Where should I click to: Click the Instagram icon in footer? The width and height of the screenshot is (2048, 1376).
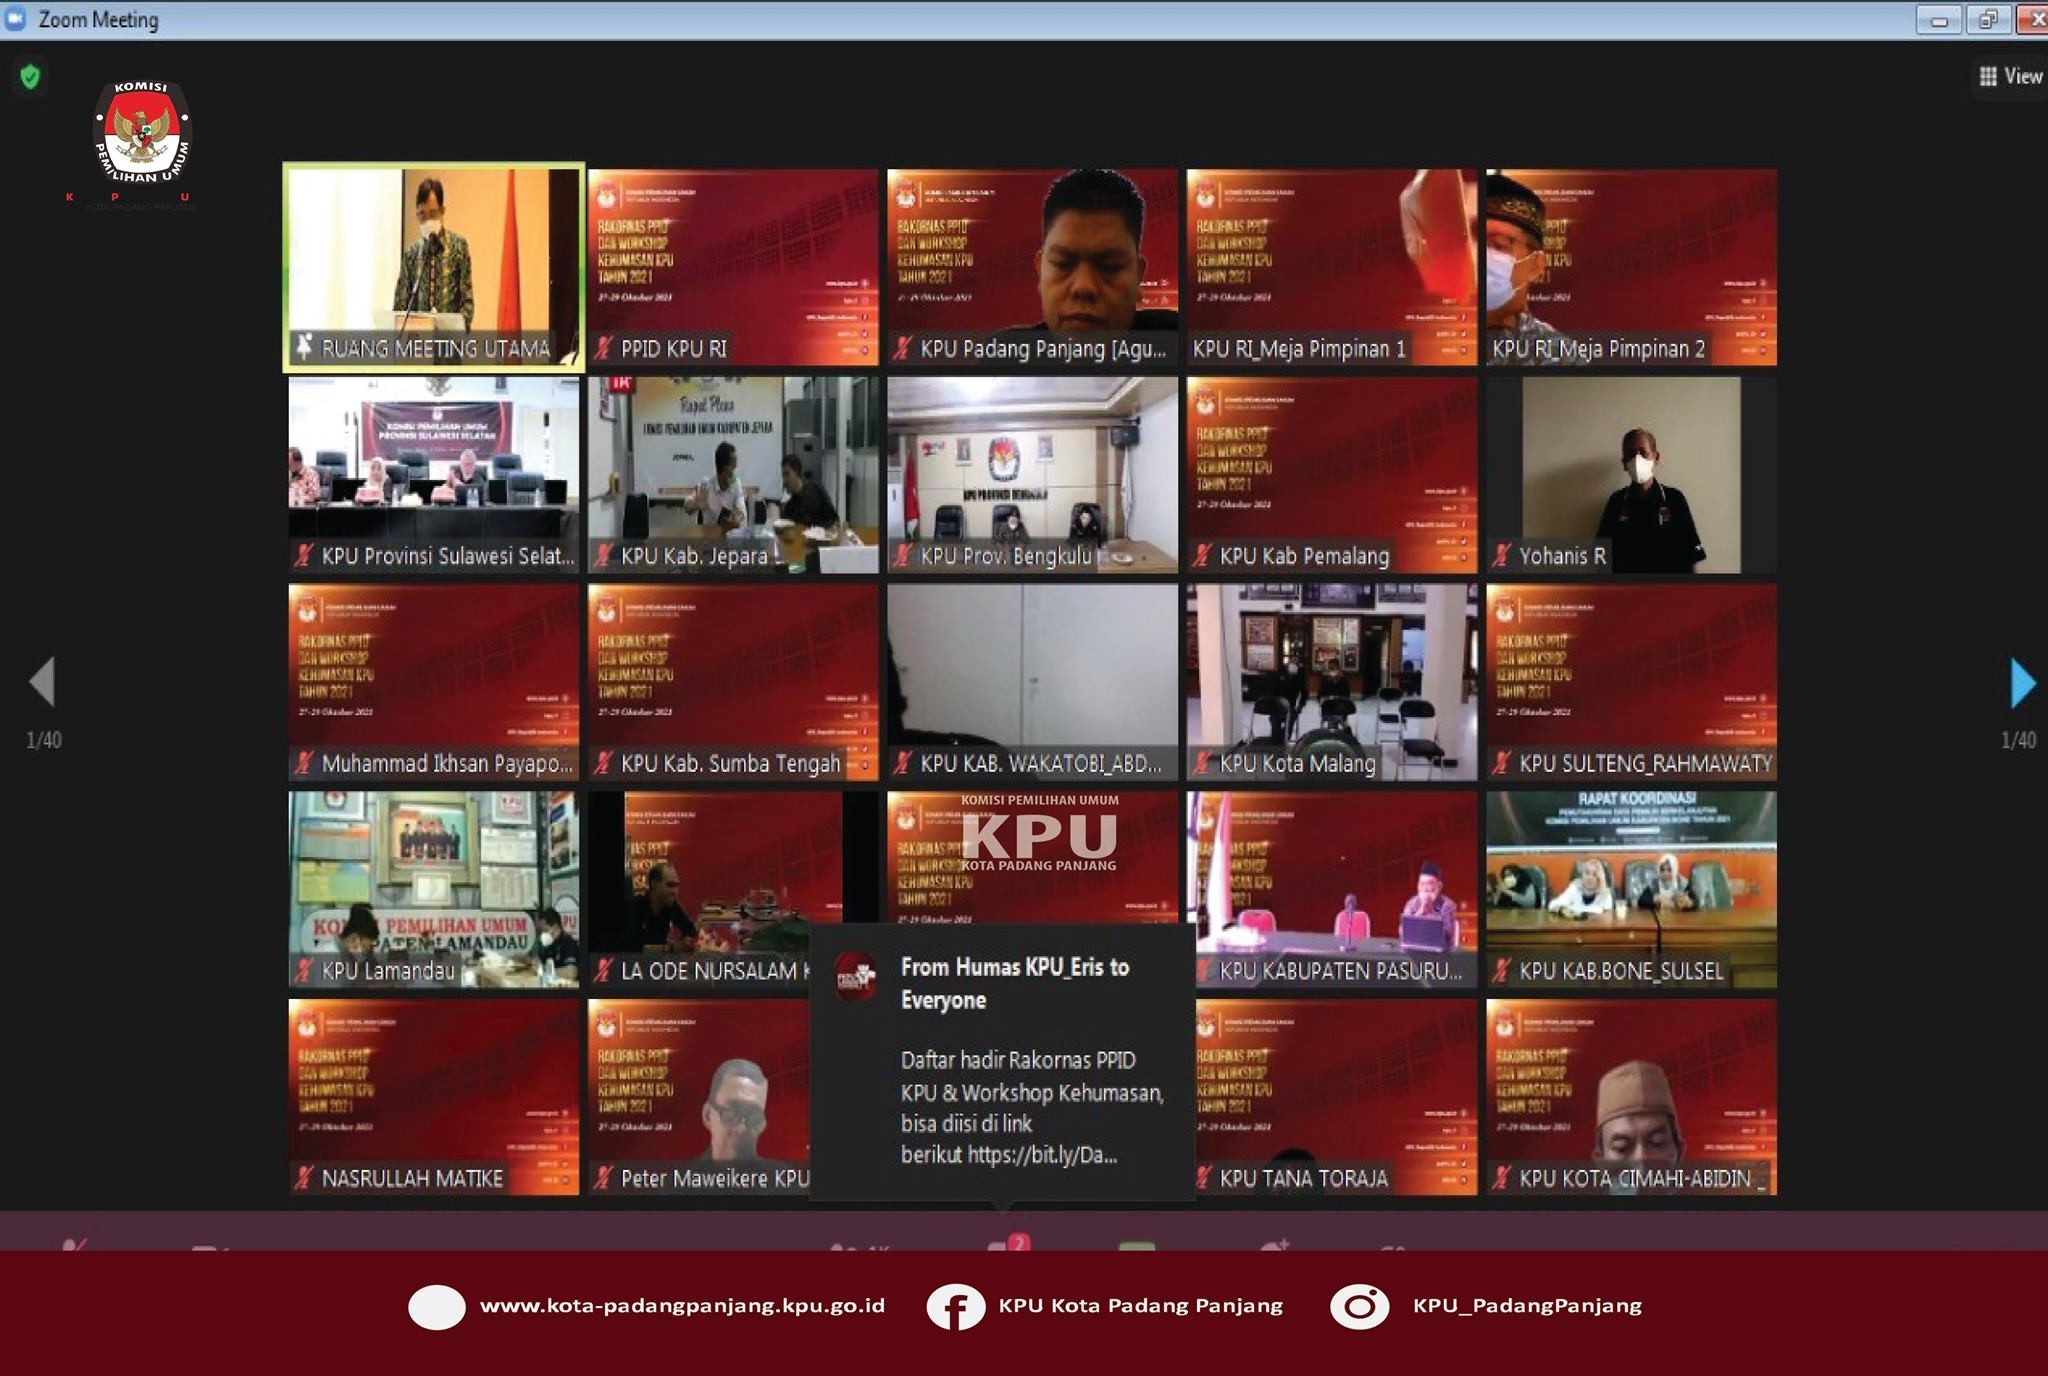1359,1306
